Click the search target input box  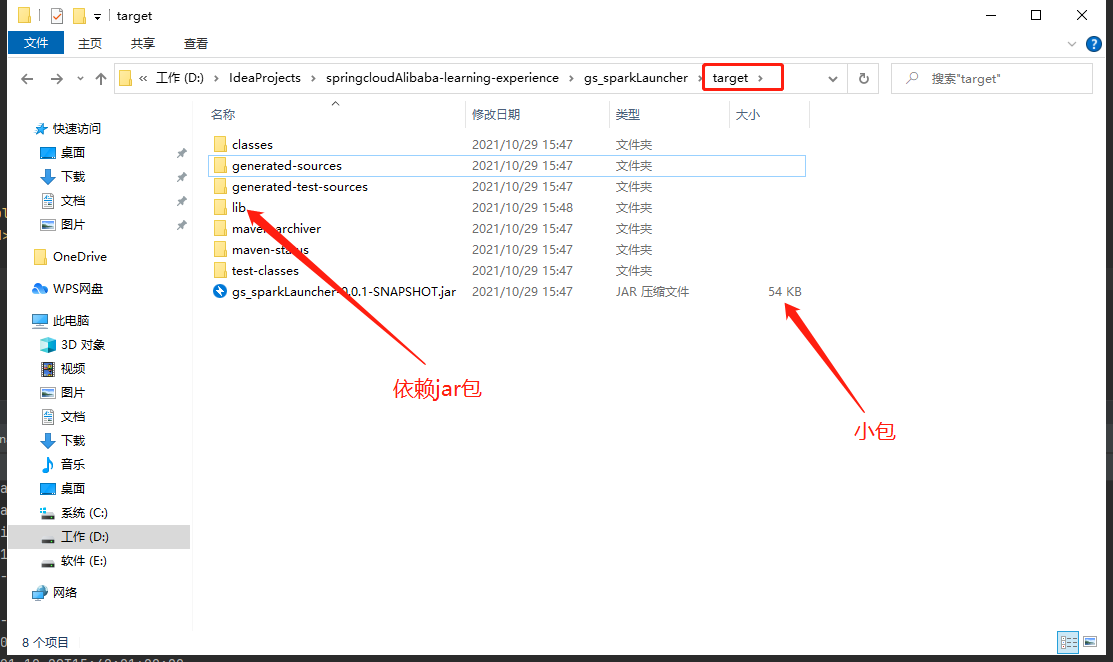pyautogui.click(x=992, y=79)
